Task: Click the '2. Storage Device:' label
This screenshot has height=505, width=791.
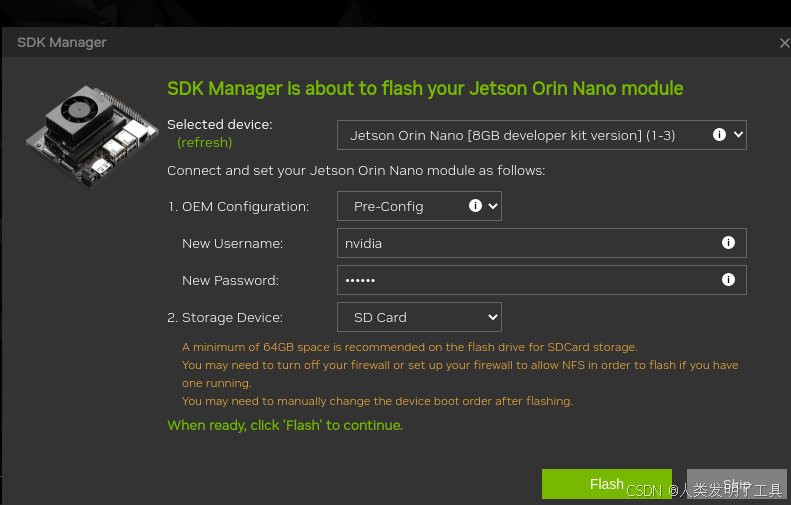Action: coord(225,318)
